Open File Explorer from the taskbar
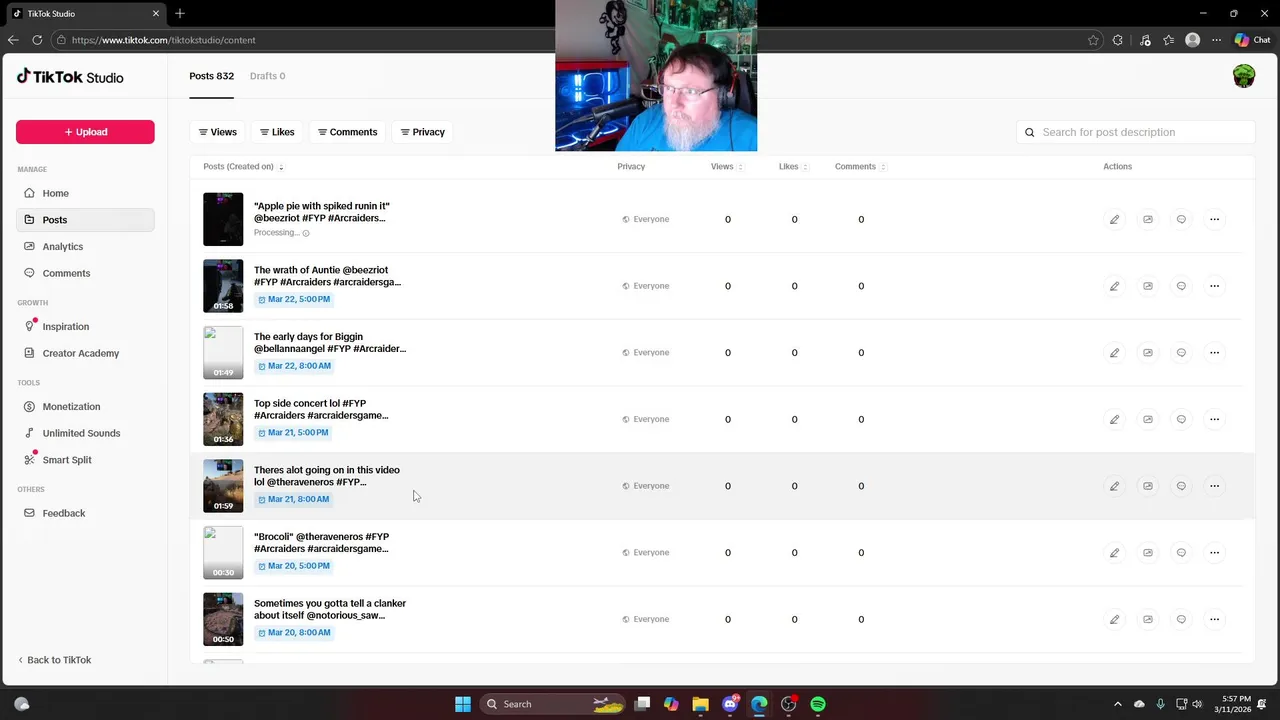 click(700, 704)
